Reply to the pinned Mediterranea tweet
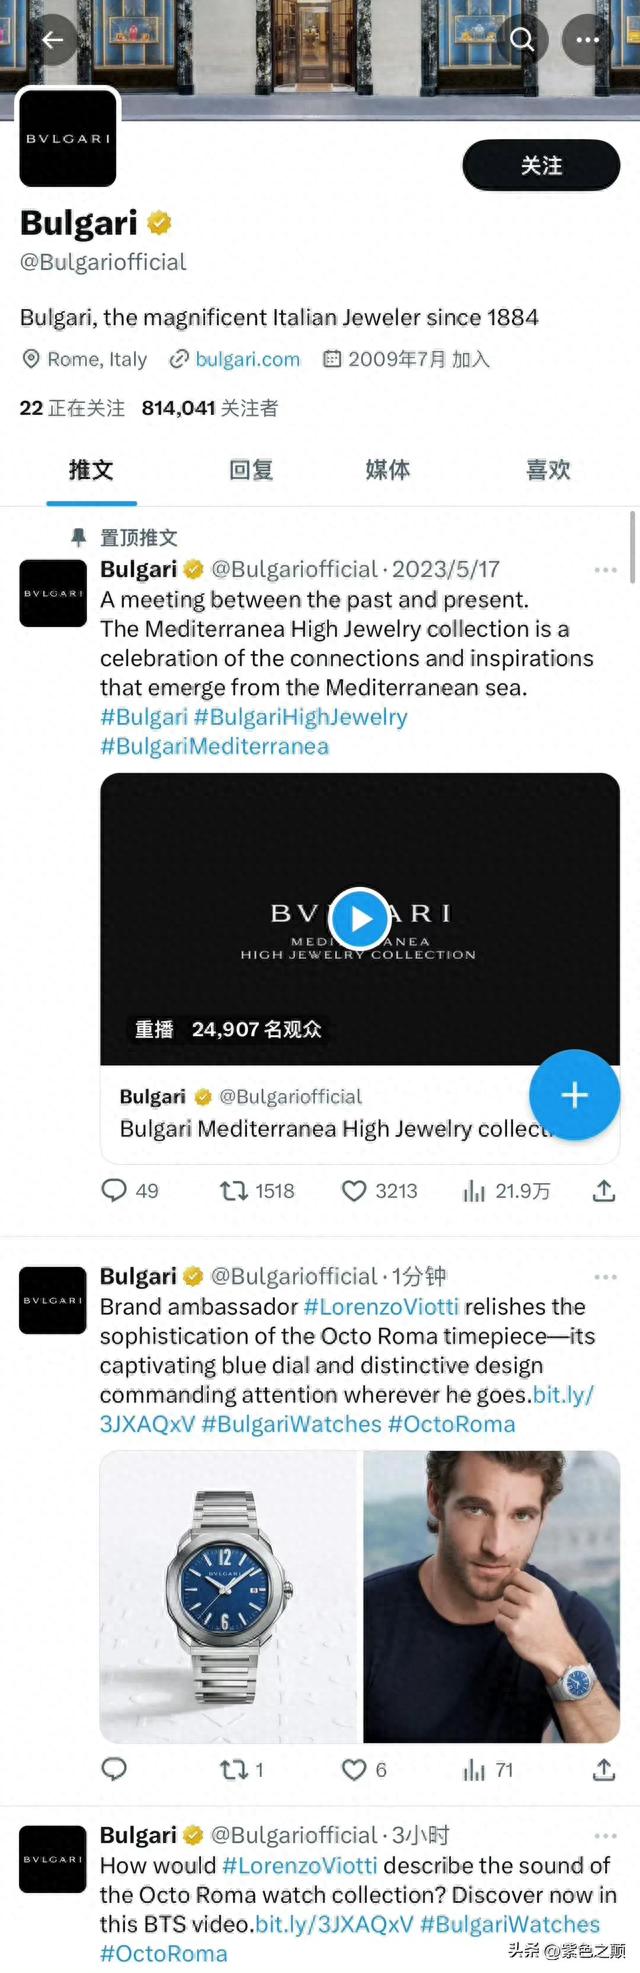This screenshot has width=640, height=1973. pos(115,1190)
